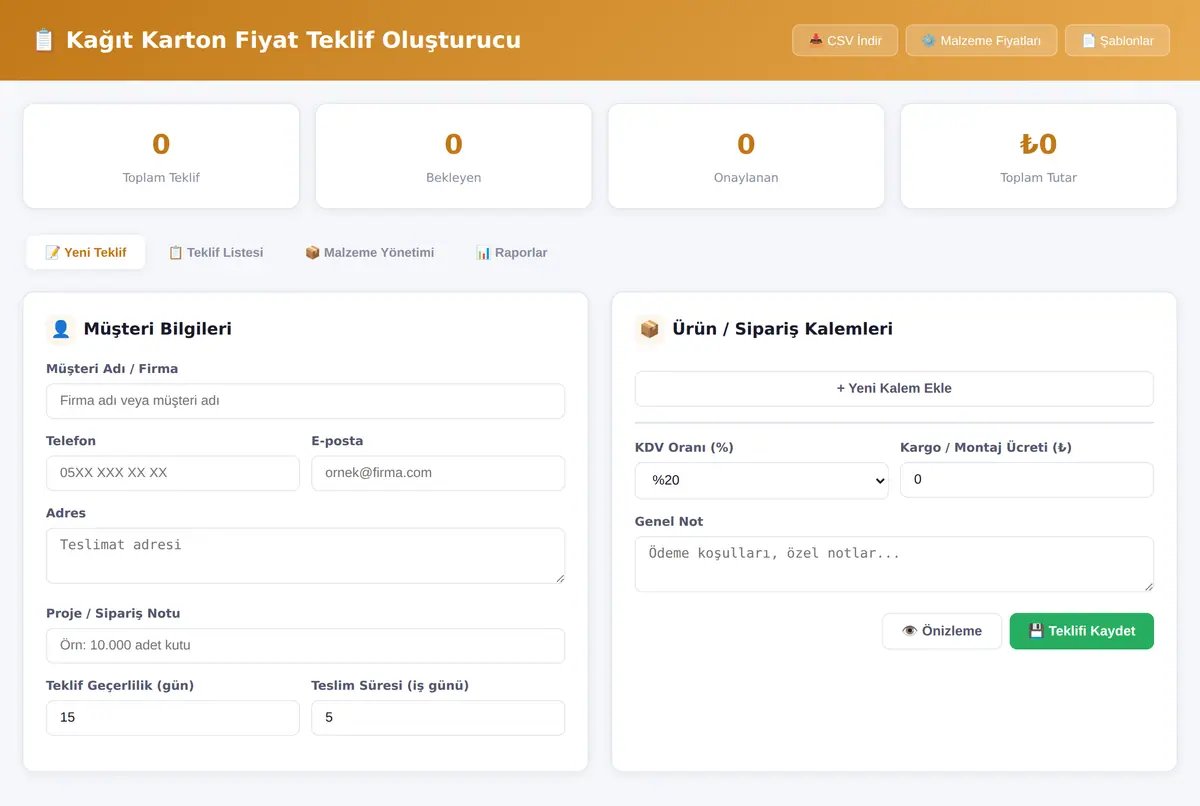Click the Adres textarea resize handle
Screen dimensions: 1200x806
pos(559,577)
